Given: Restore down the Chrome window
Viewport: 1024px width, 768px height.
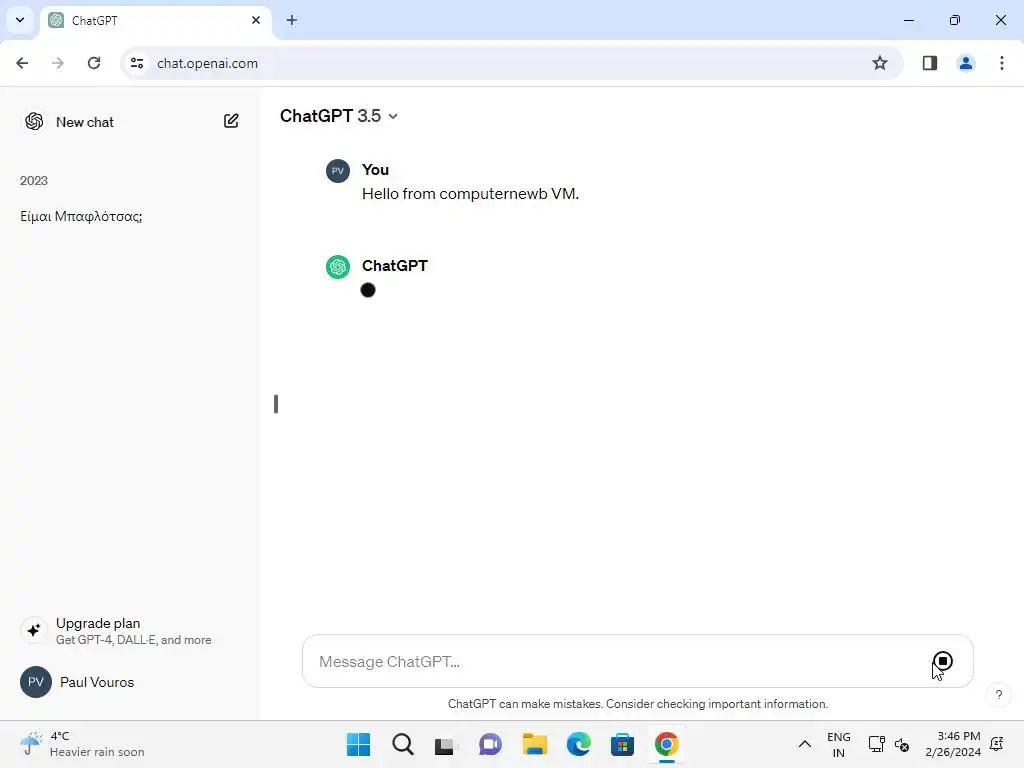Looking at the screenshot, I should point(955,20).
